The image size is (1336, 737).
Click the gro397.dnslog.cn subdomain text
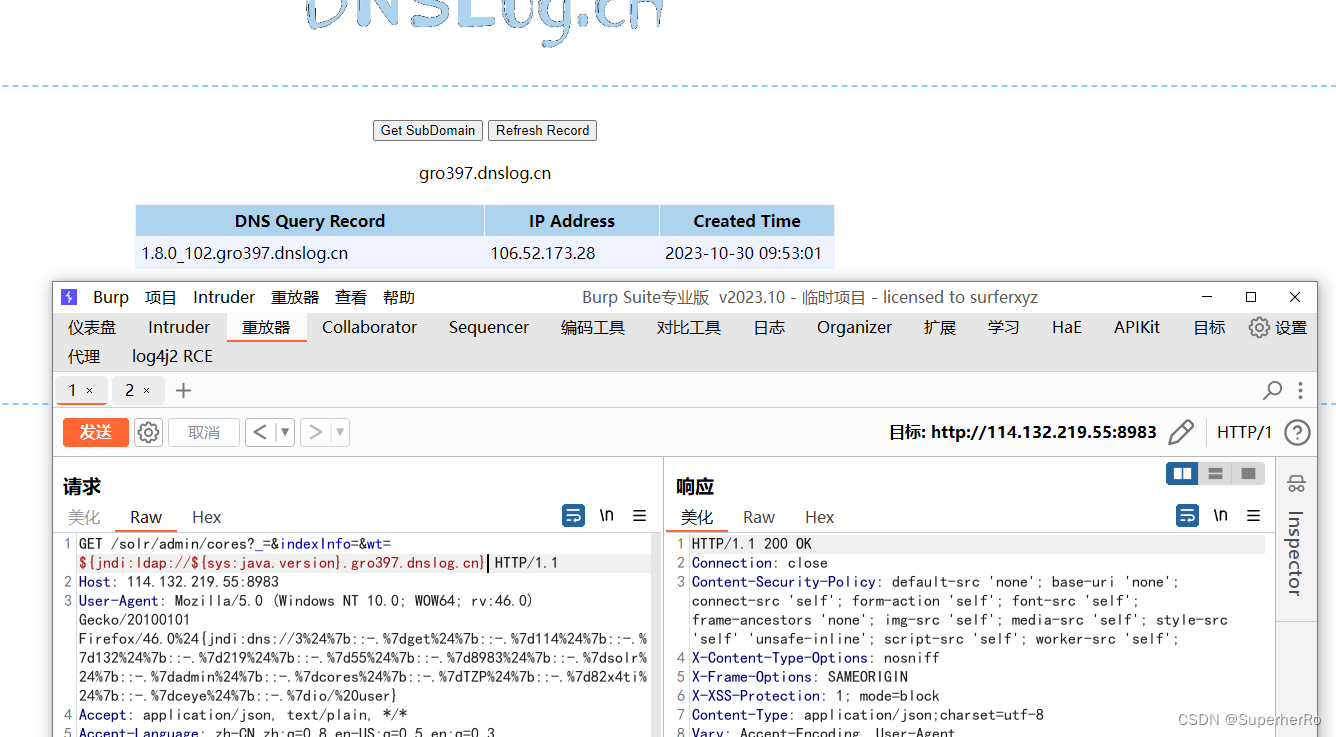coord(485,173)
